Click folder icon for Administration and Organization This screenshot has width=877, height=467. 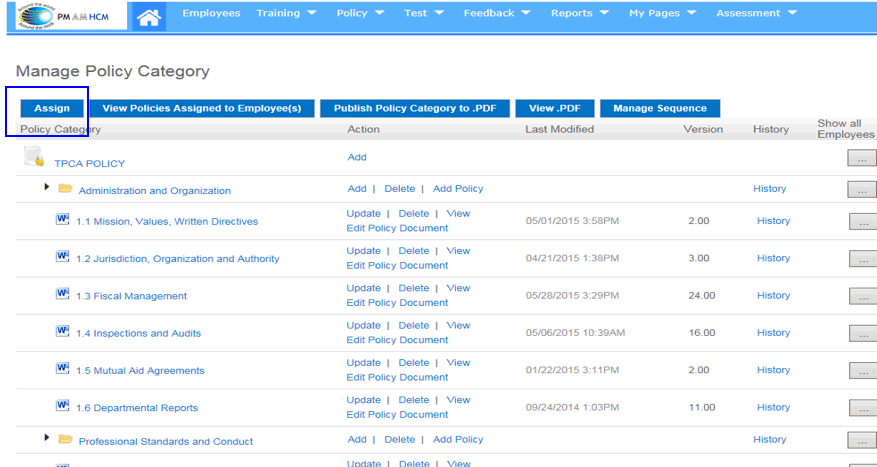click(x=65, y=189)
